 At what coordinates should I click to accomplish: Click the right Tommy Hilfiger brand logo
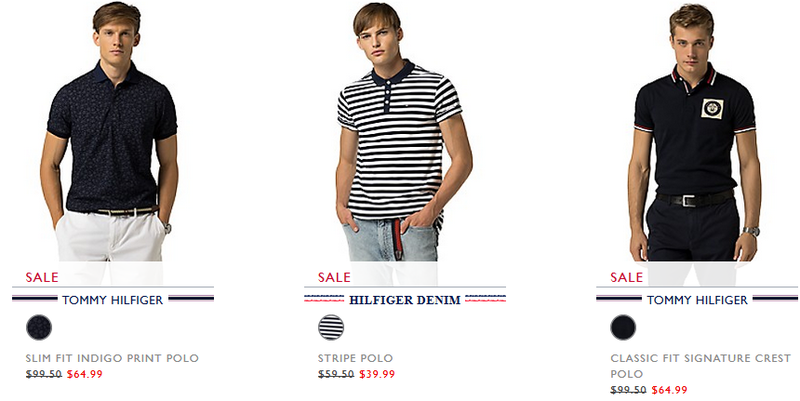pyautogui.click(x=697, y=299)
